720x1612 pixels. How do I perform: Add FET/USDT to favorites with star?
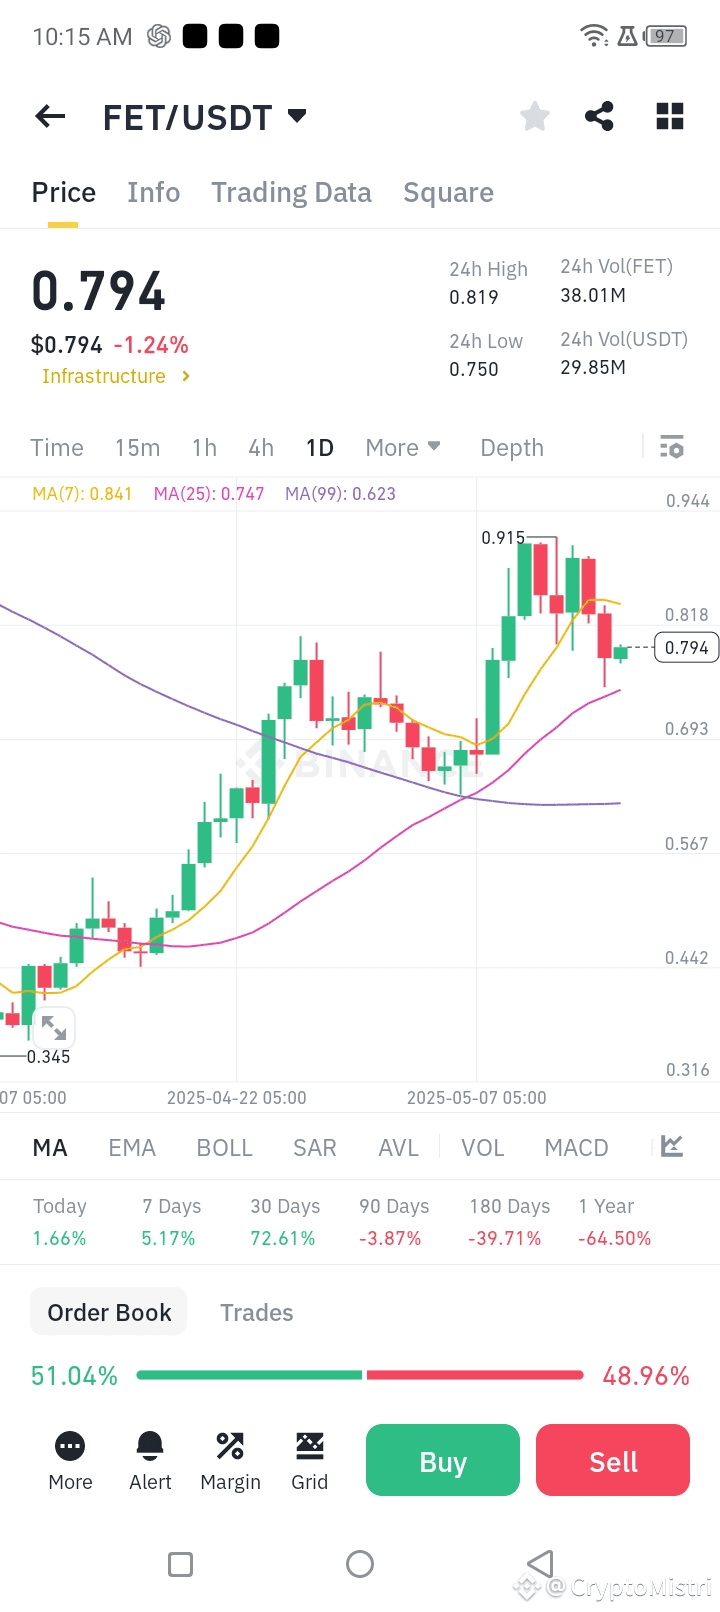pyautogui.click(x=535, y=117)
